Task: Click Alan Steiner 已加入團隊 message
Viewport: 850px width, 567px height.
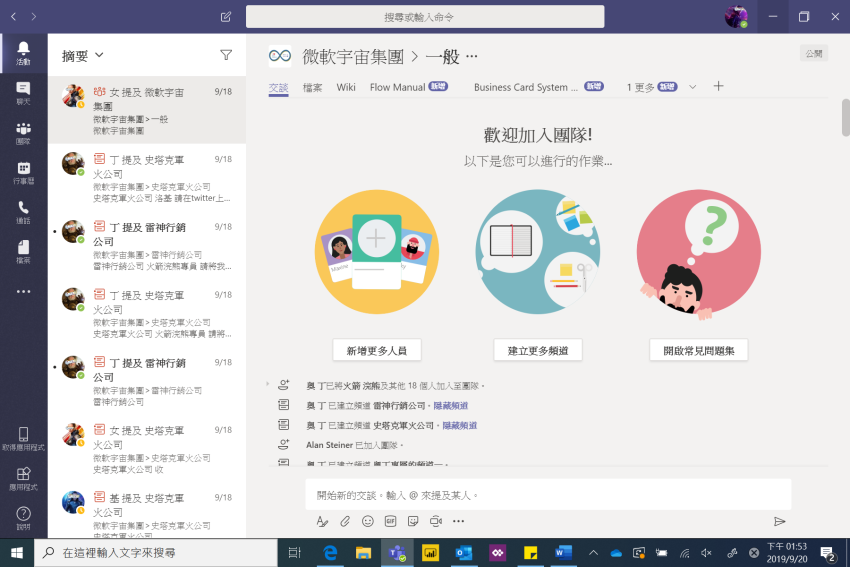Action: click(354, 445)
